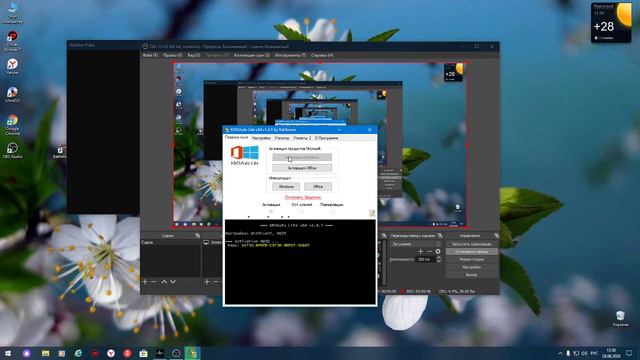Open the scene transition type dropdown in OBS
The image size is (640, 360).
416,244
